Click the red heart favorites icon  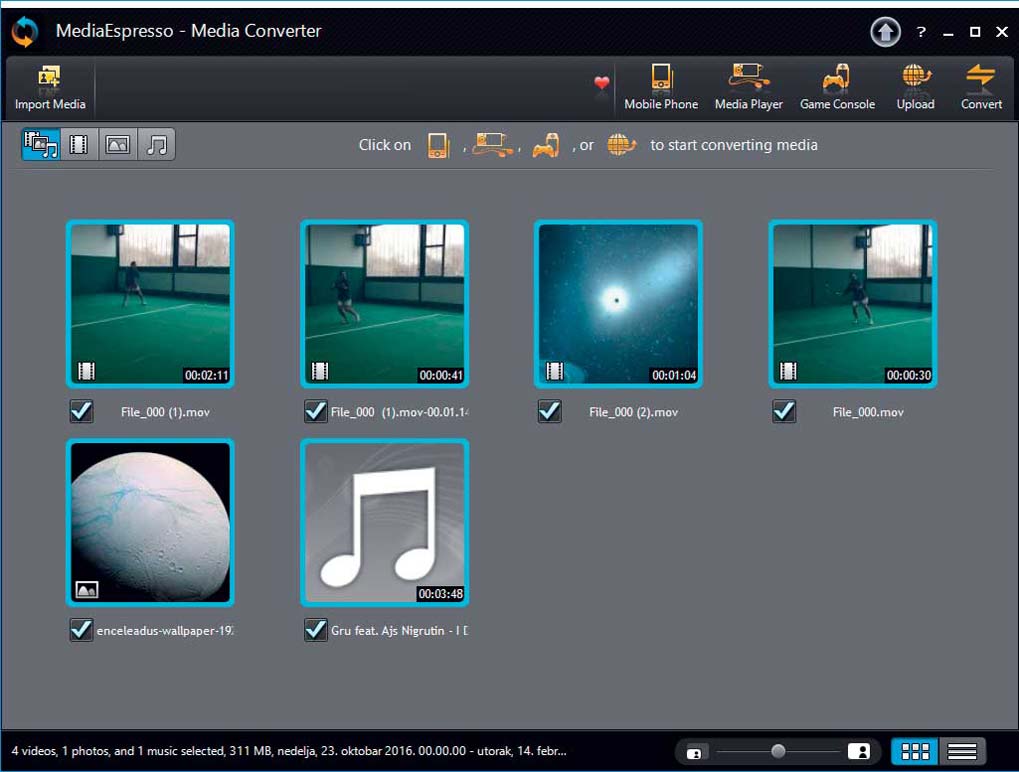[x=602, y=83]
